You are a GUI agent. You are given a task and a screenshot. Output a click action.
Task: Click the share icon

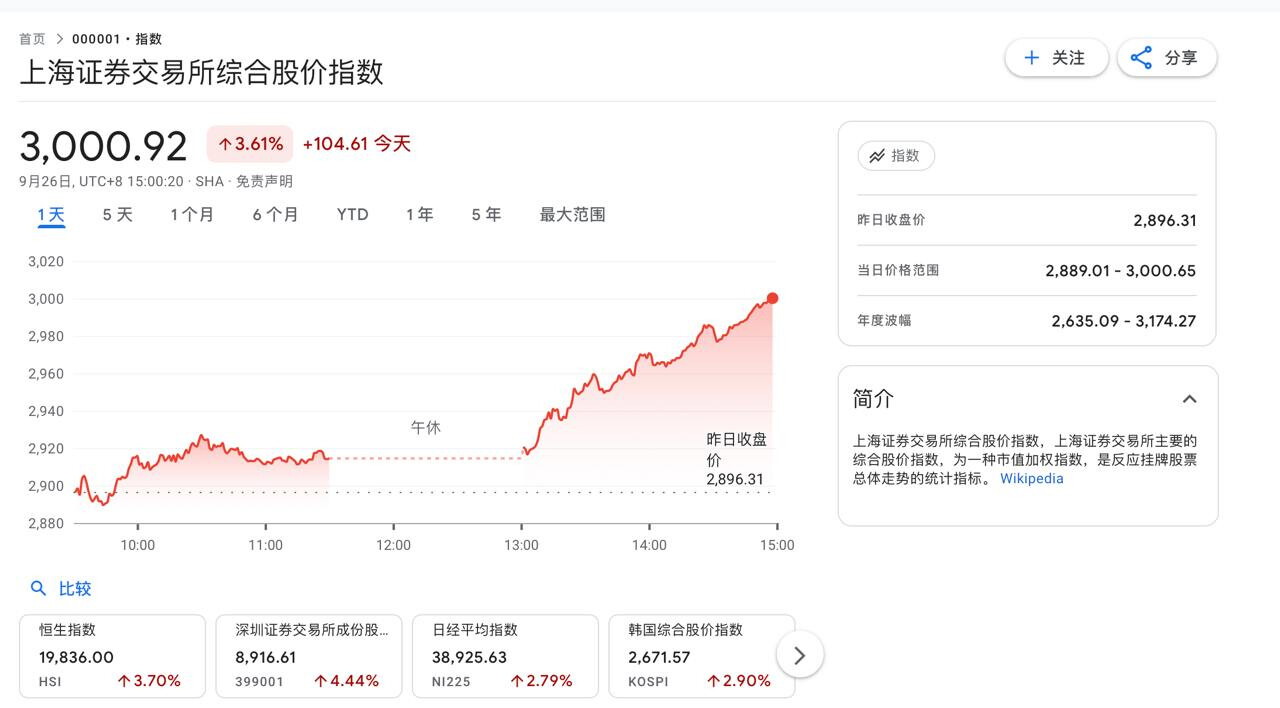tap(1141, 58)
